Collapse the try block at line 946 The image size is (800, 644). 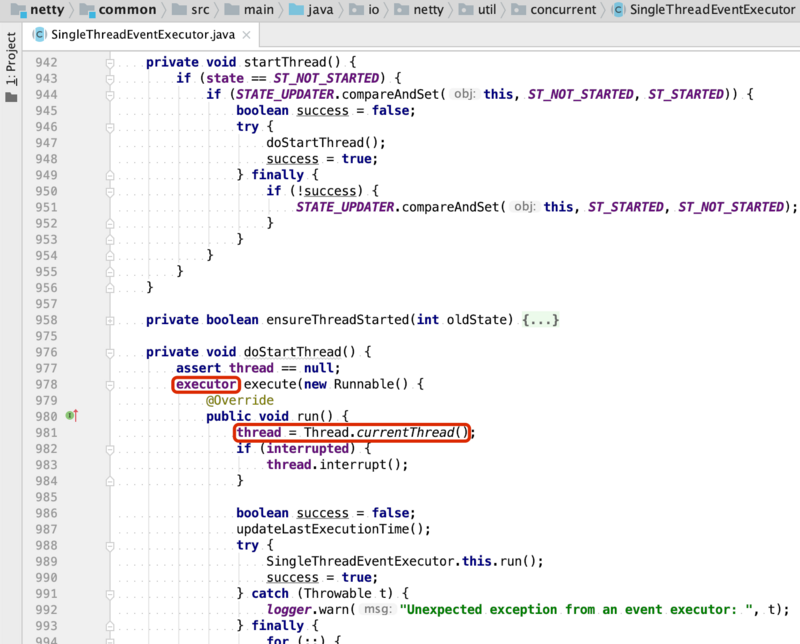point(110,127)
